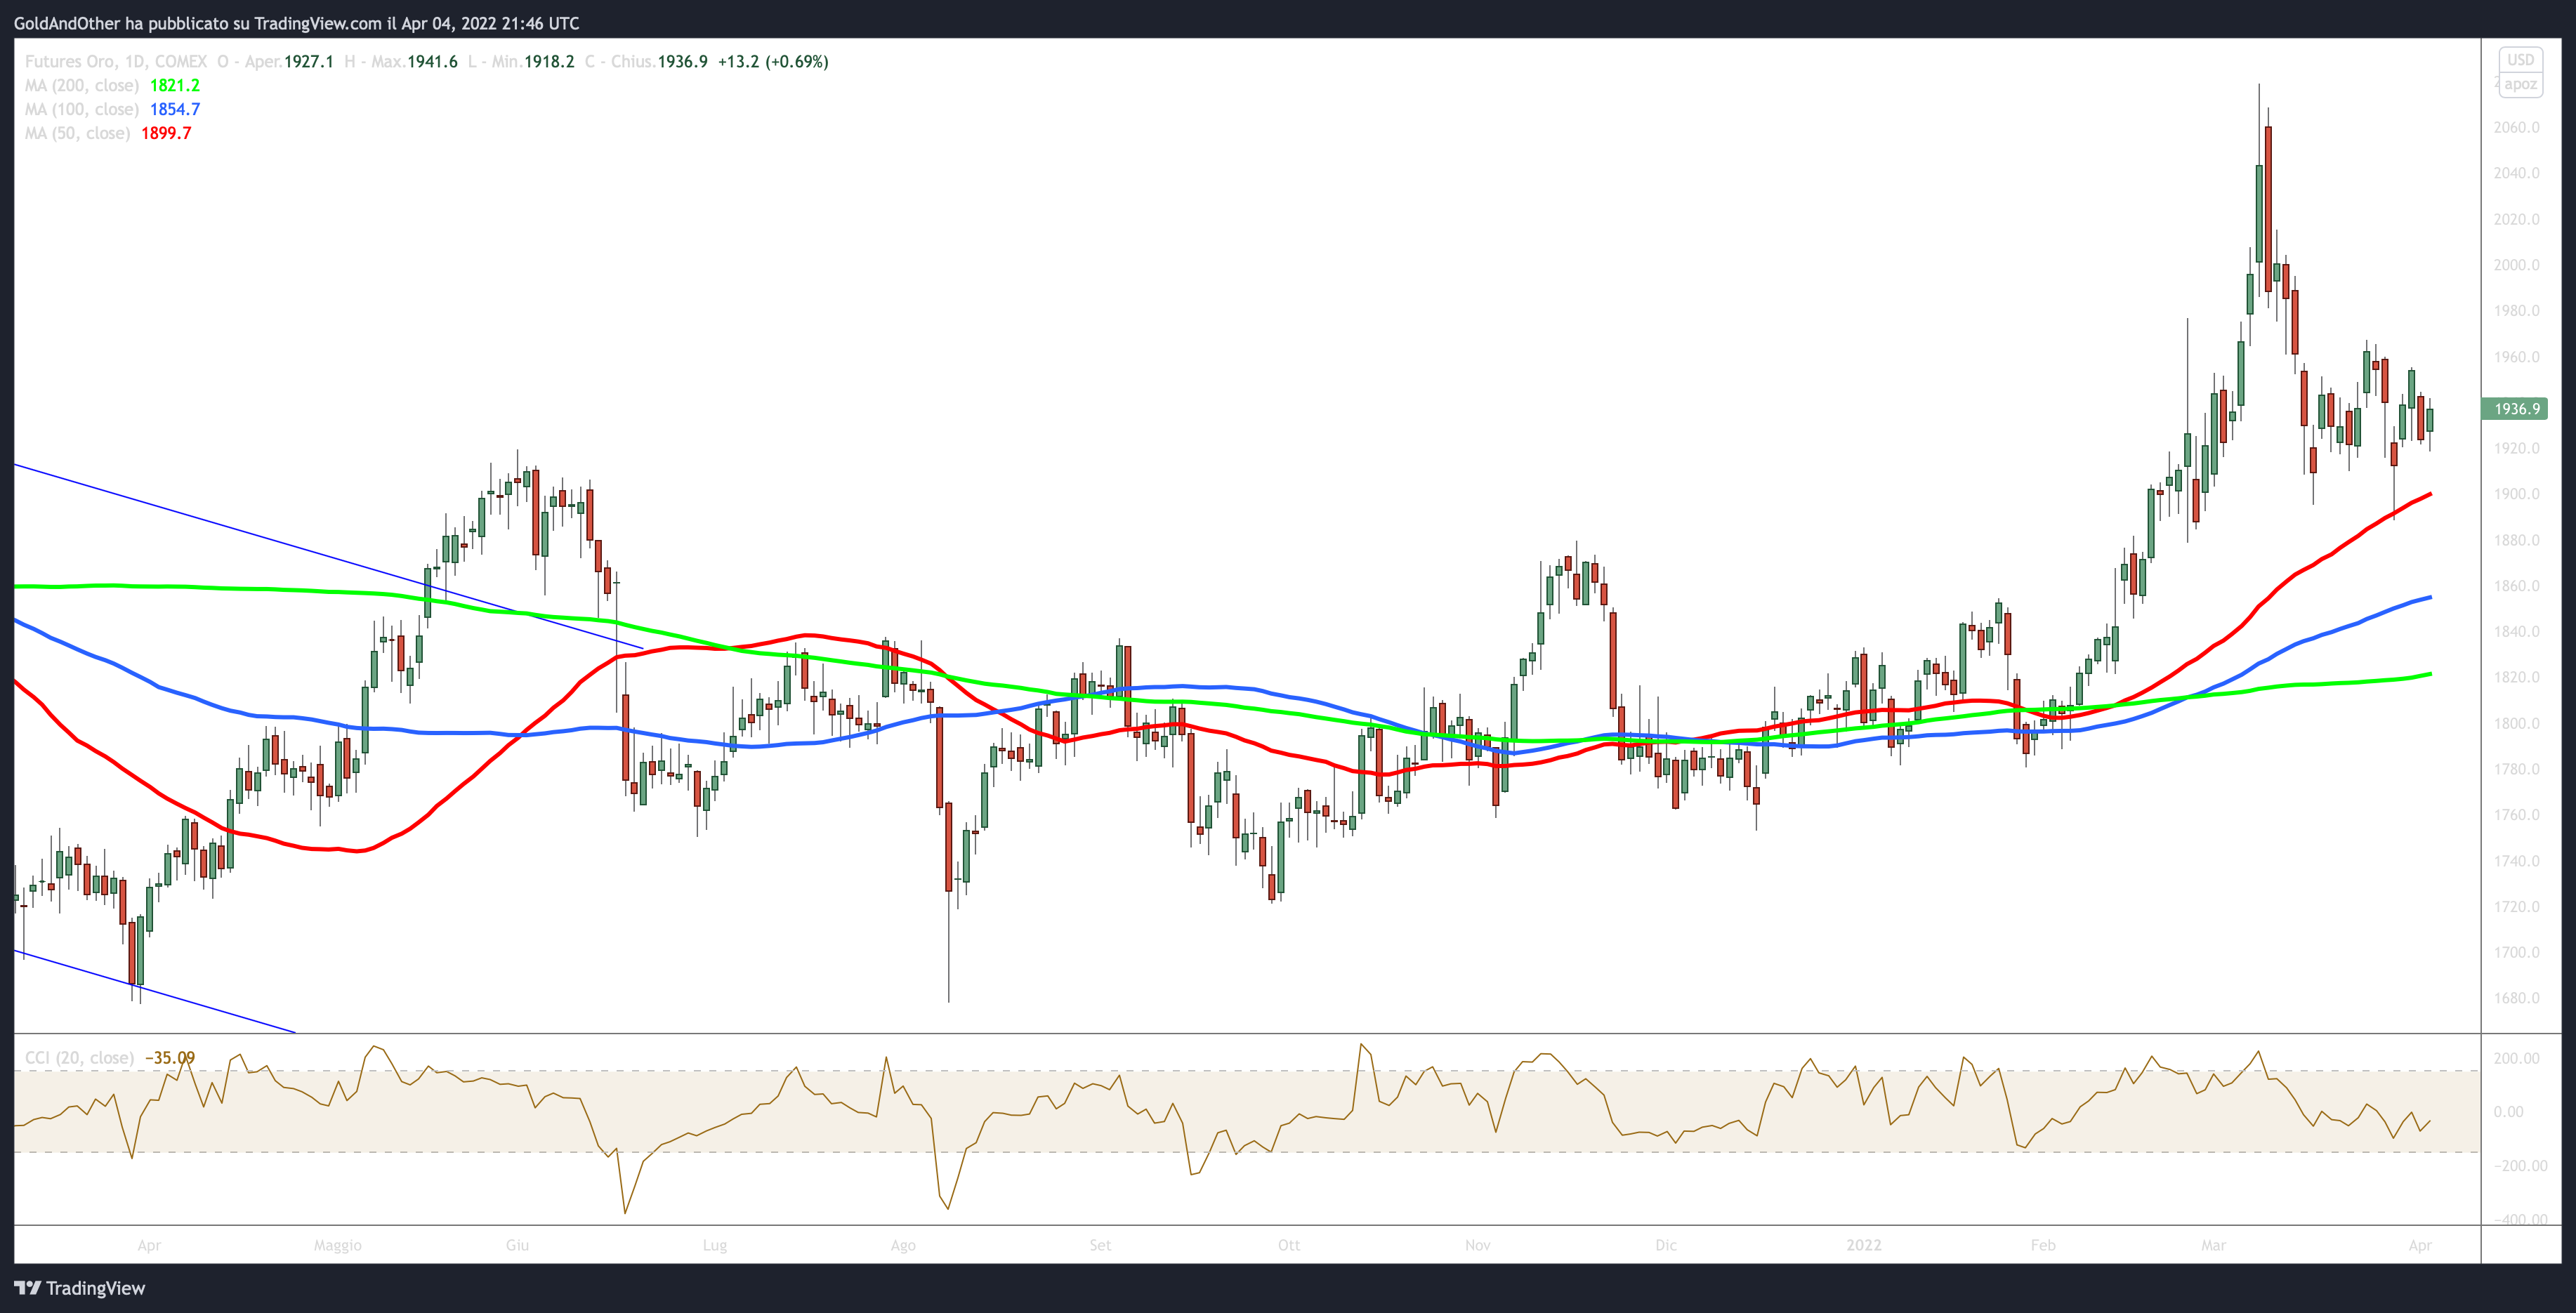
Task: Click the Nov label on the time axis
Action: (1478, 1245)
